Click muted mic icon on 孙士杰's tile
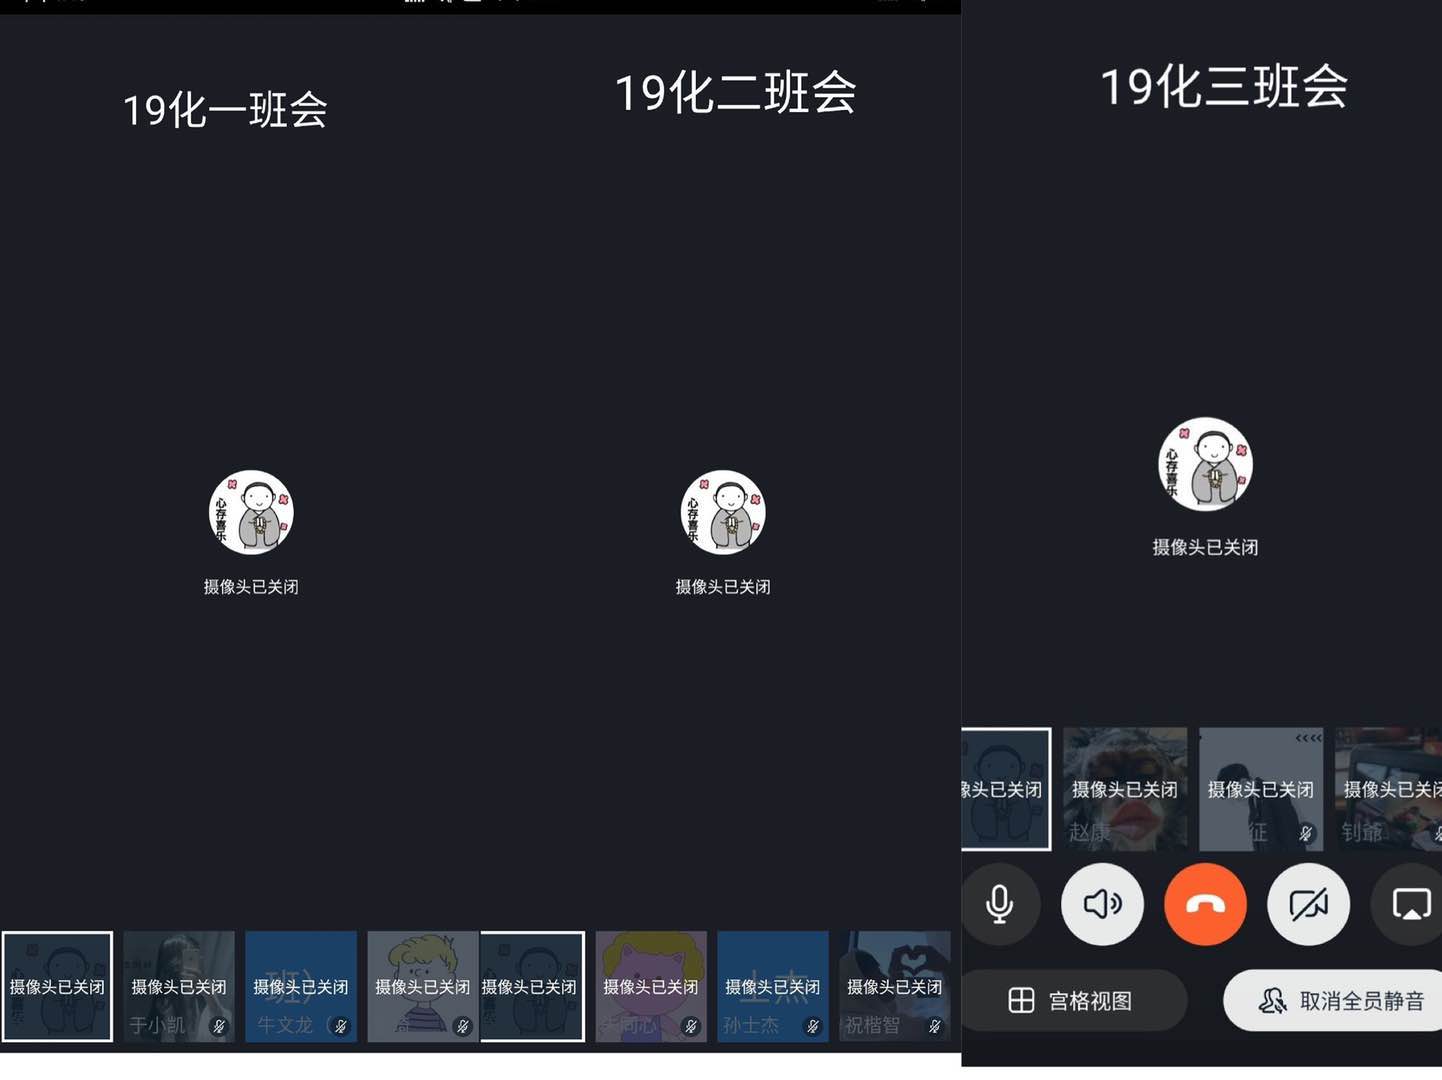1442x1080 pixels. tap(813, 1026)
